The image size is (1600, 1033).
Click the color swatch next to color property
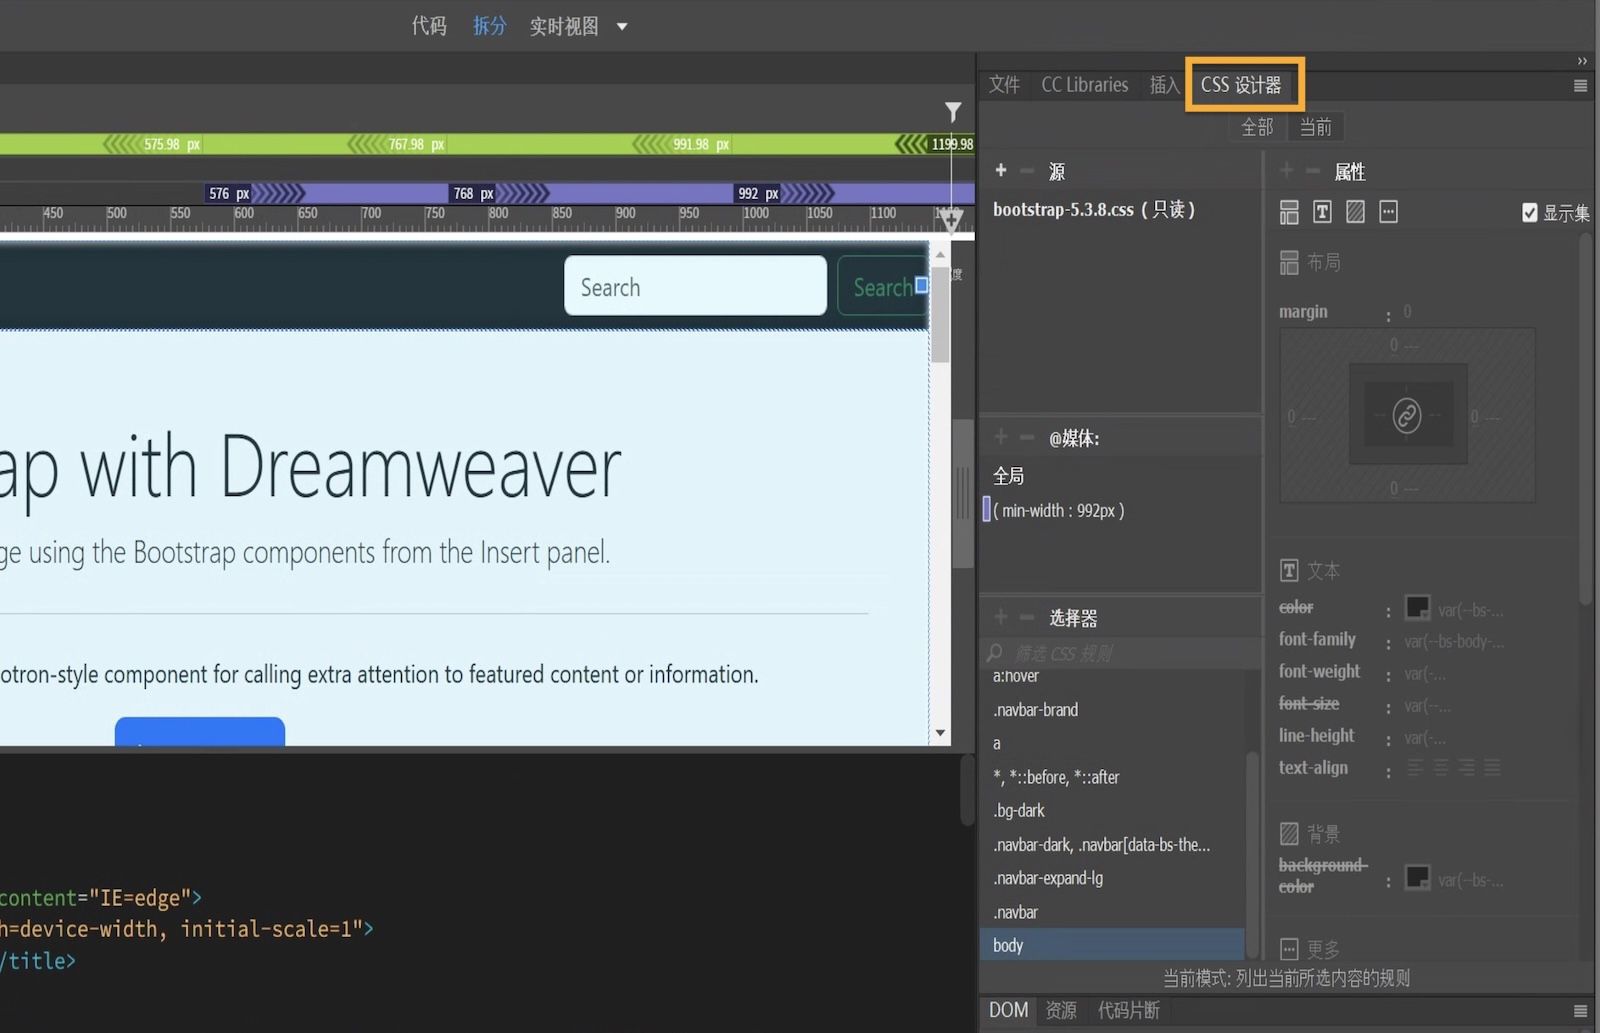click(x=1417, y=607)
